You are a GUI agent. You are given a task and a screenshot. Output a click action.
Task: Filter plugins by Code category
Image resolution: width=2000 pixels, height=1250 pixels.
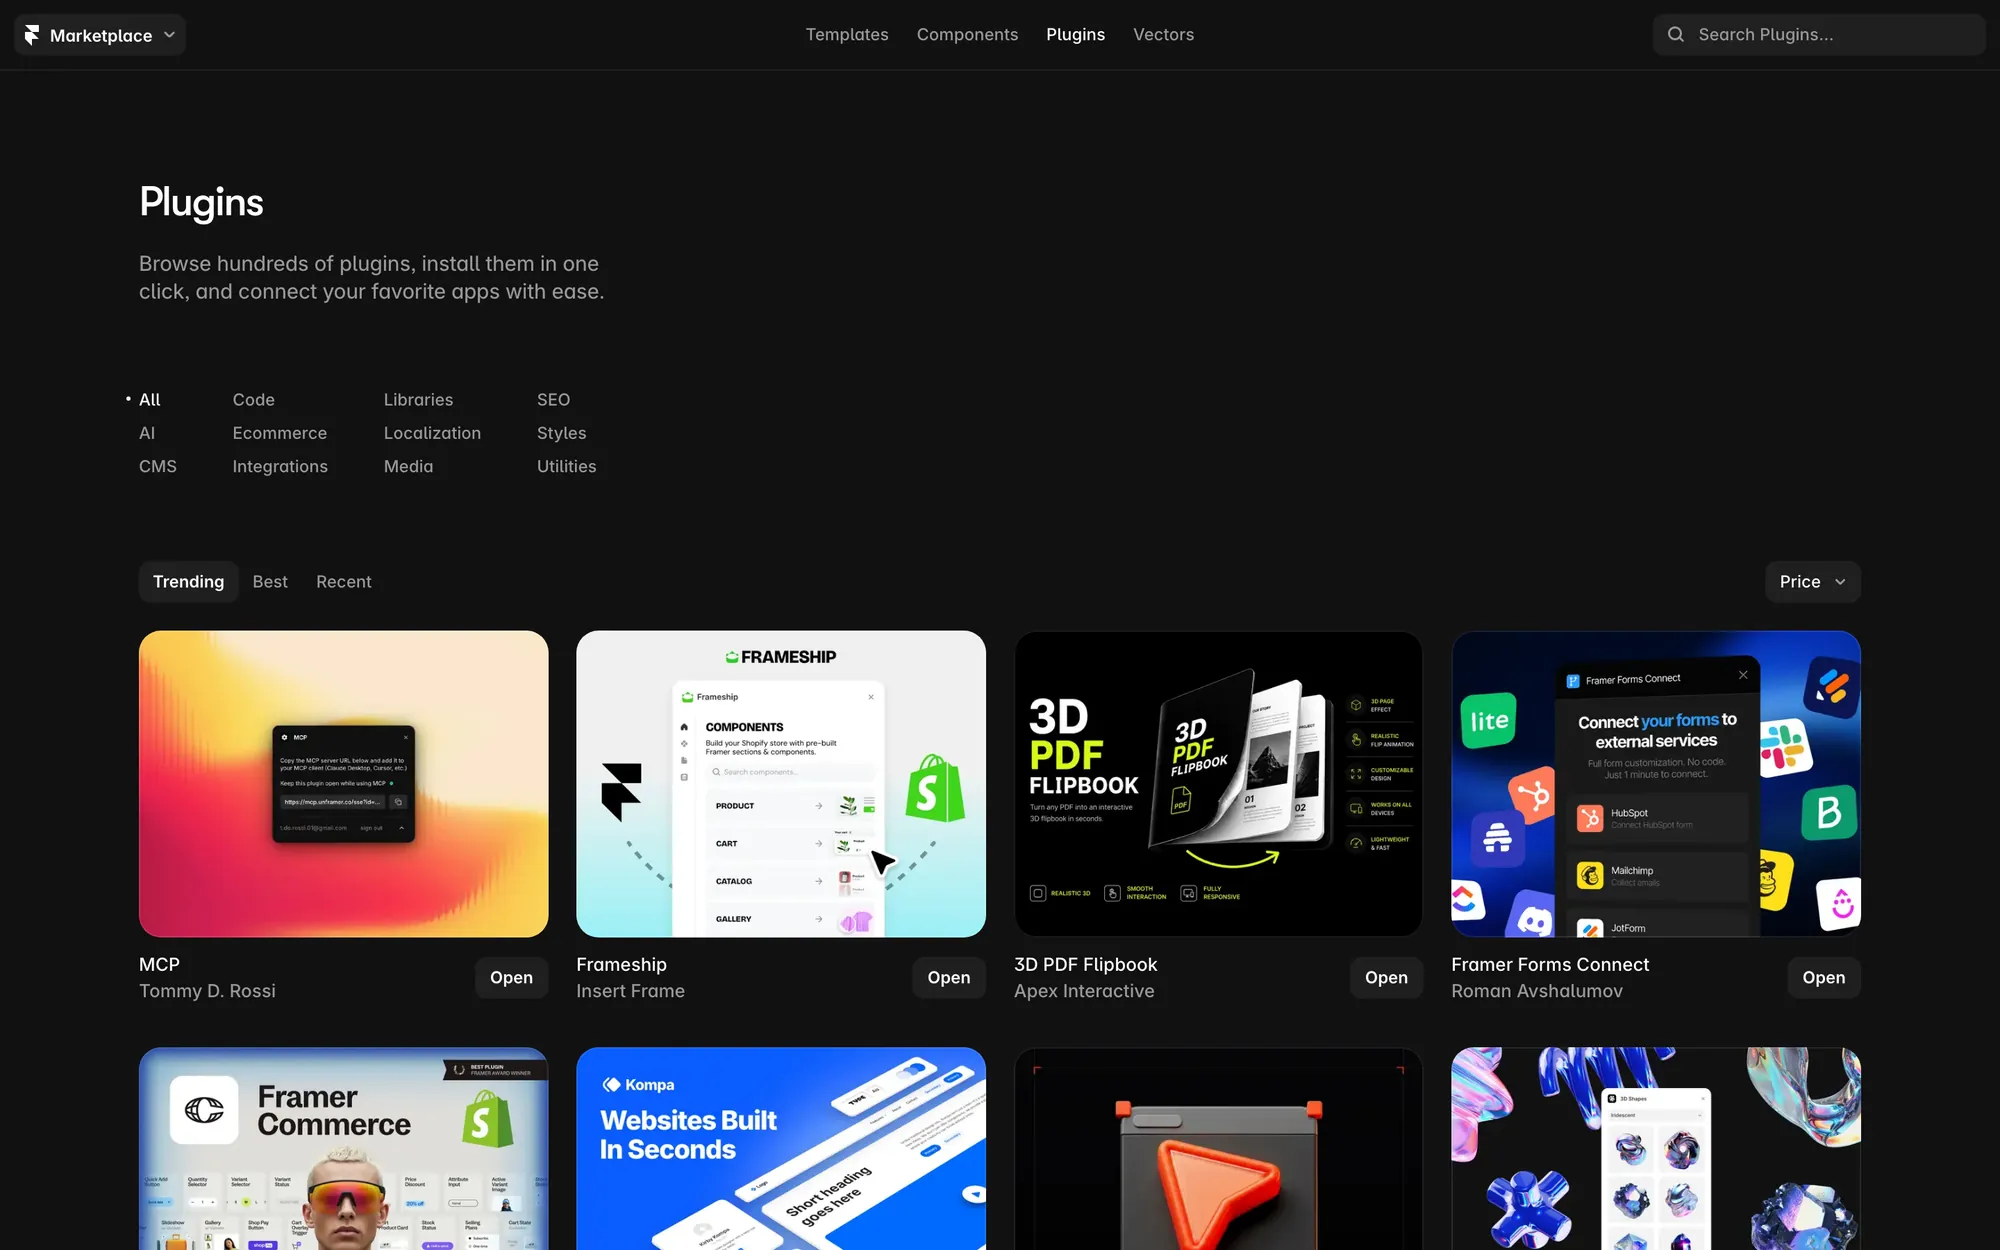(253, 400)
